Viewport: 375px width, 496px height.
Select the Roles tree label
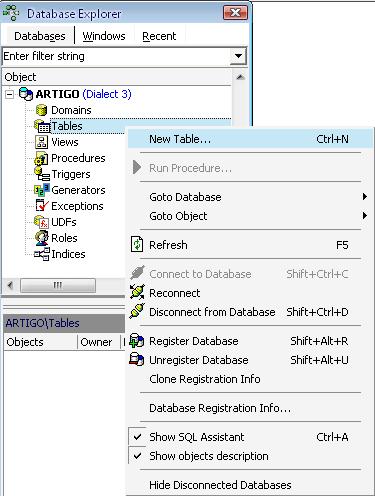pos(64,238)
